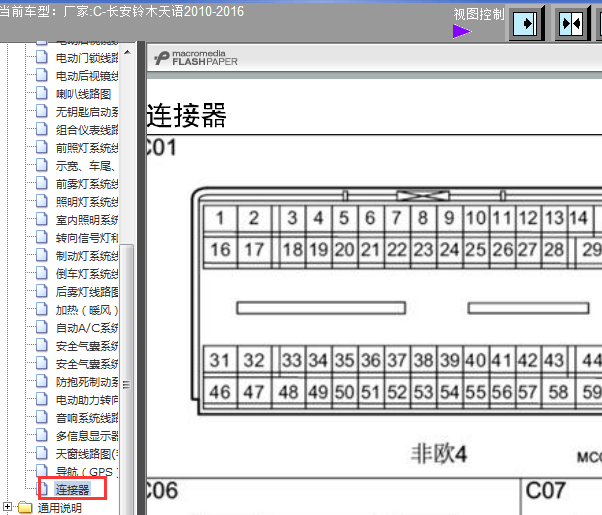
Task: Open the 连接器 tree item
Action: coord(72,489)
